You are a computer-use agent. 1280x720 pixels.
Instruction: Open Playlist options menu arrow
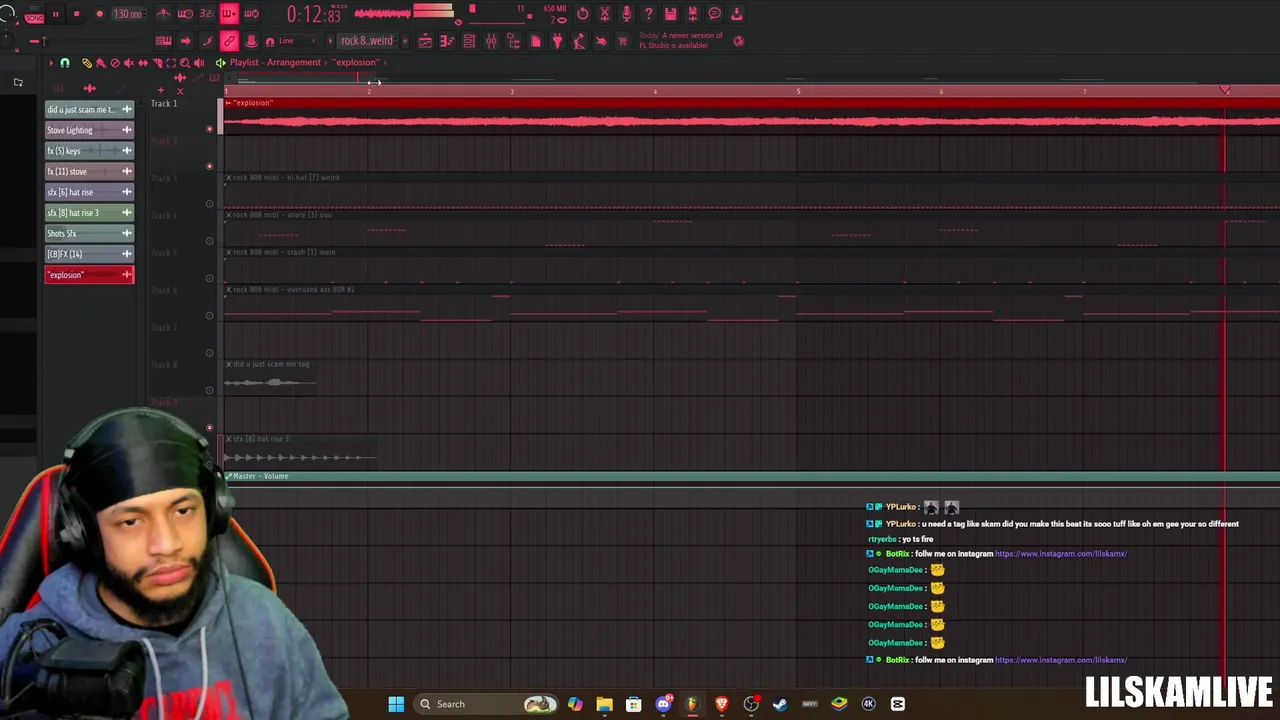pyautogui.click(x=51, y=63)
